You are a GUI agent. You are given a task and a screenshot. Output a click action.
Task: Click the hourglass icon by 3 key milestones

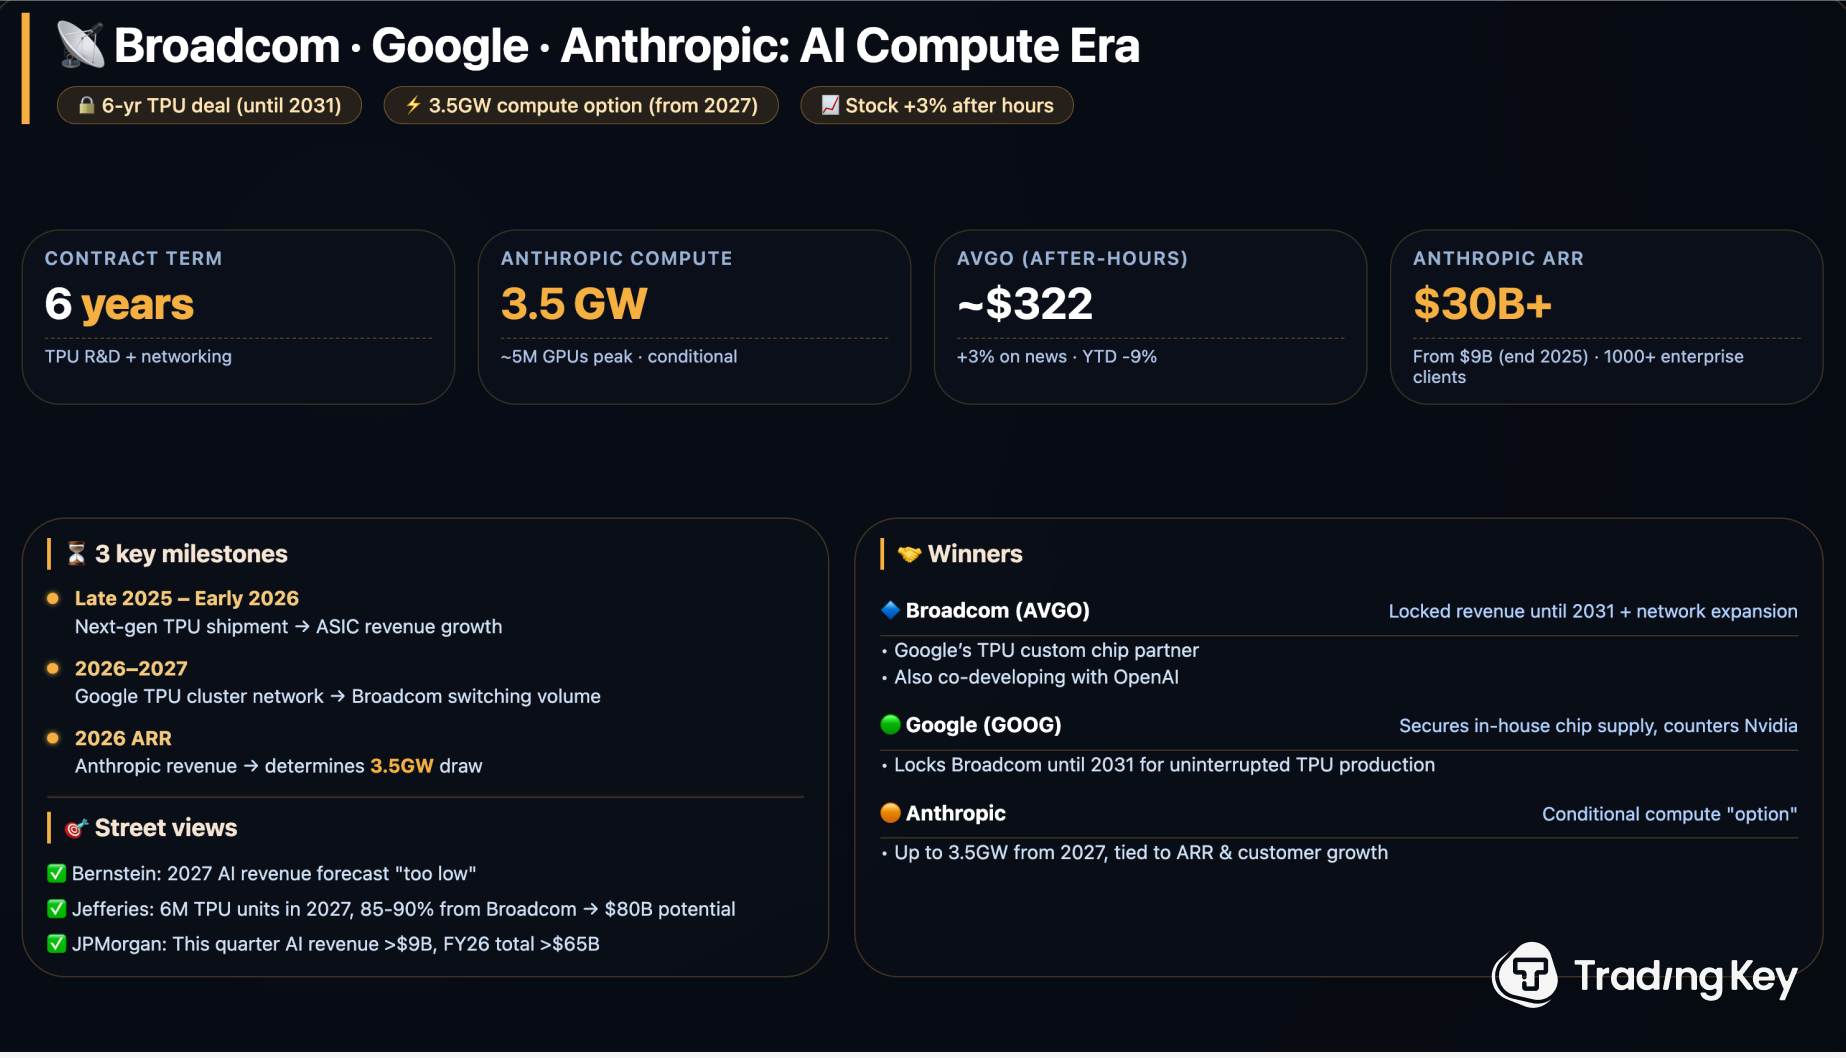pos(76,553)
